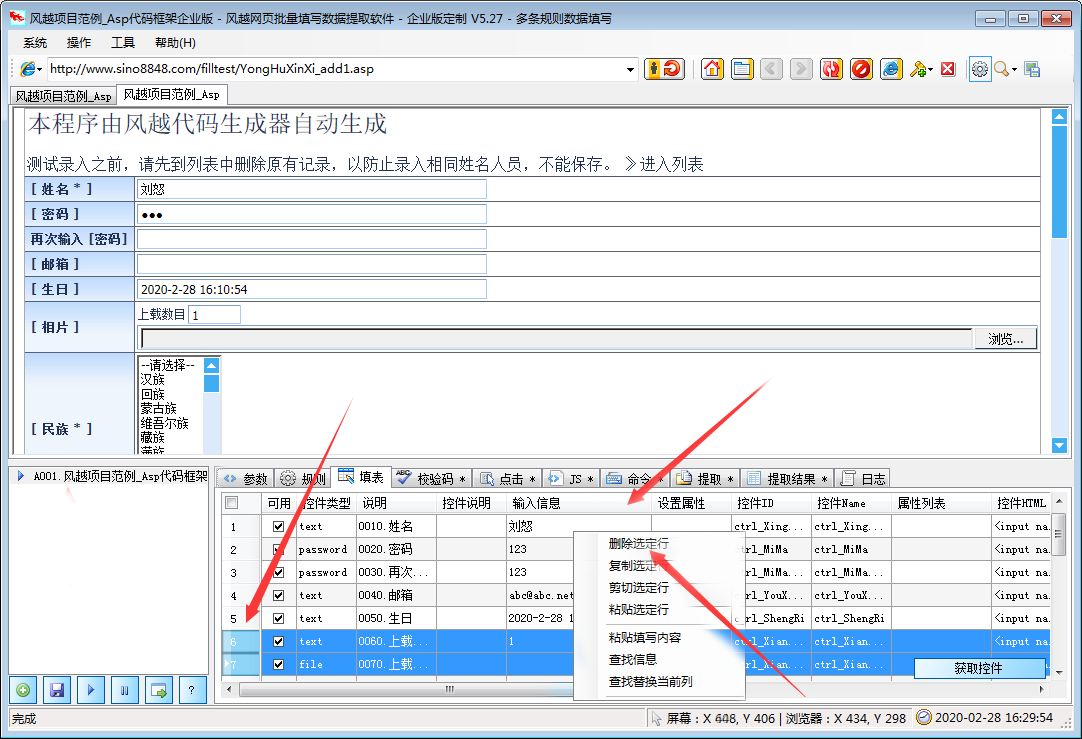Switch to the JS tab
Image resolution: width=1082 pixels, height=739 pixels.
[571, 478]
